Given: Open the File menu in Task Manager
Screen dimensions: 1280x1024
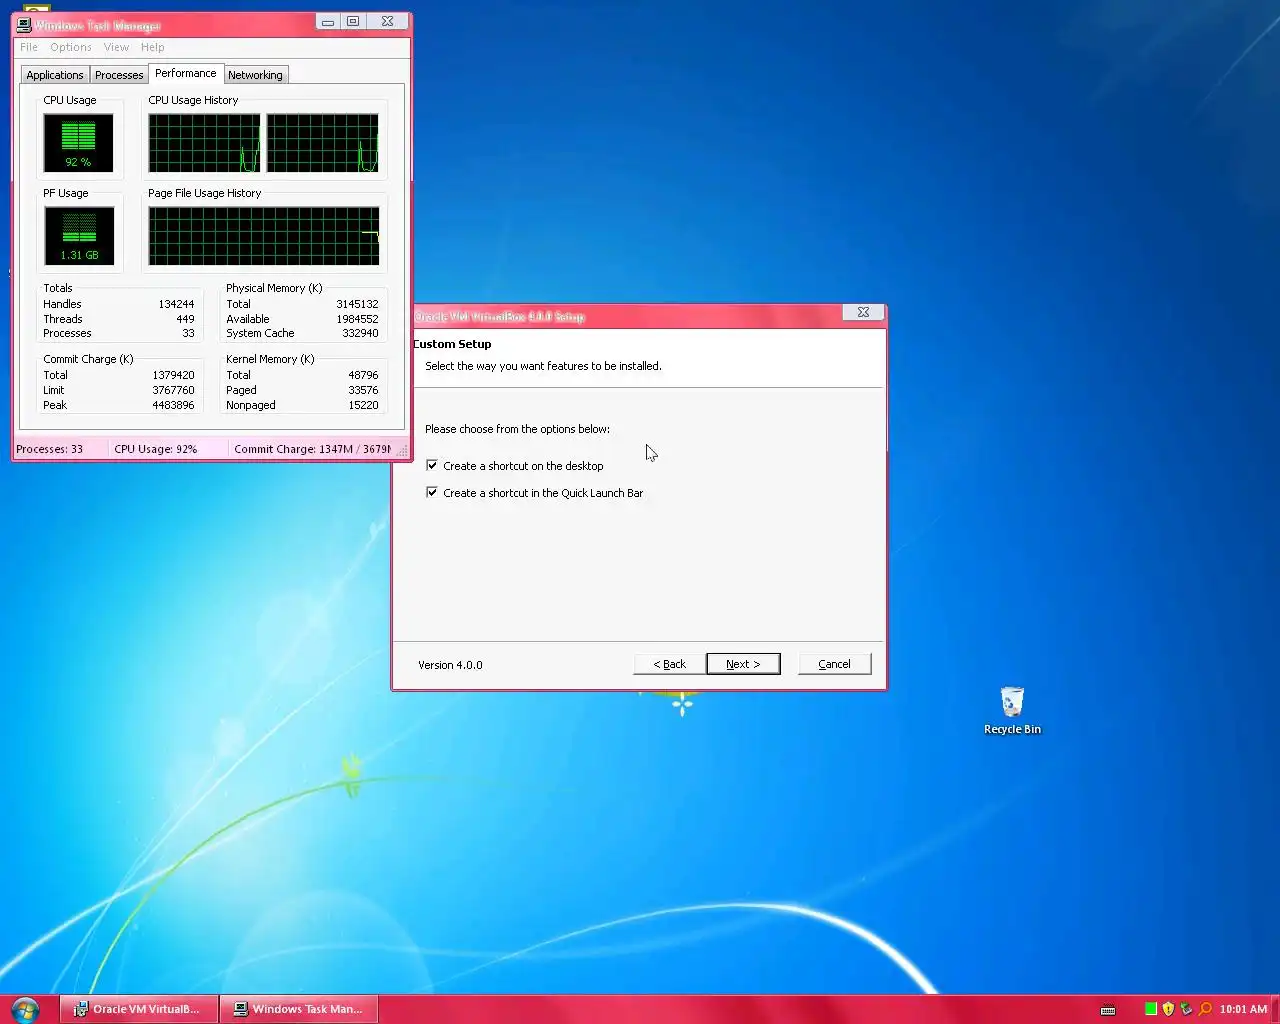Looking at the screenshot, I should 29,47.
